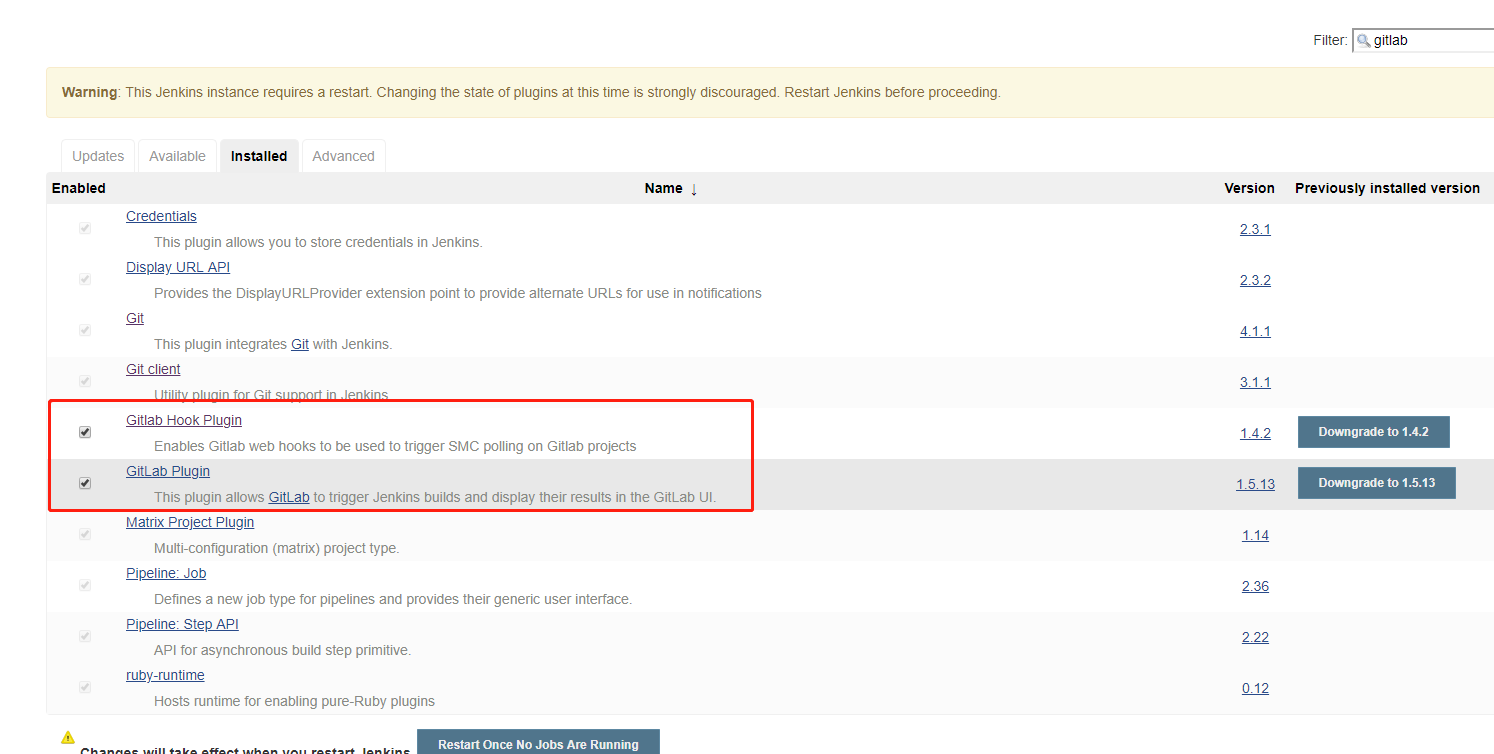Click the GitLab link in plugin description
The height and width of the screenshot is (754, 1494).
pyautogui.click(x=289, y=497)
